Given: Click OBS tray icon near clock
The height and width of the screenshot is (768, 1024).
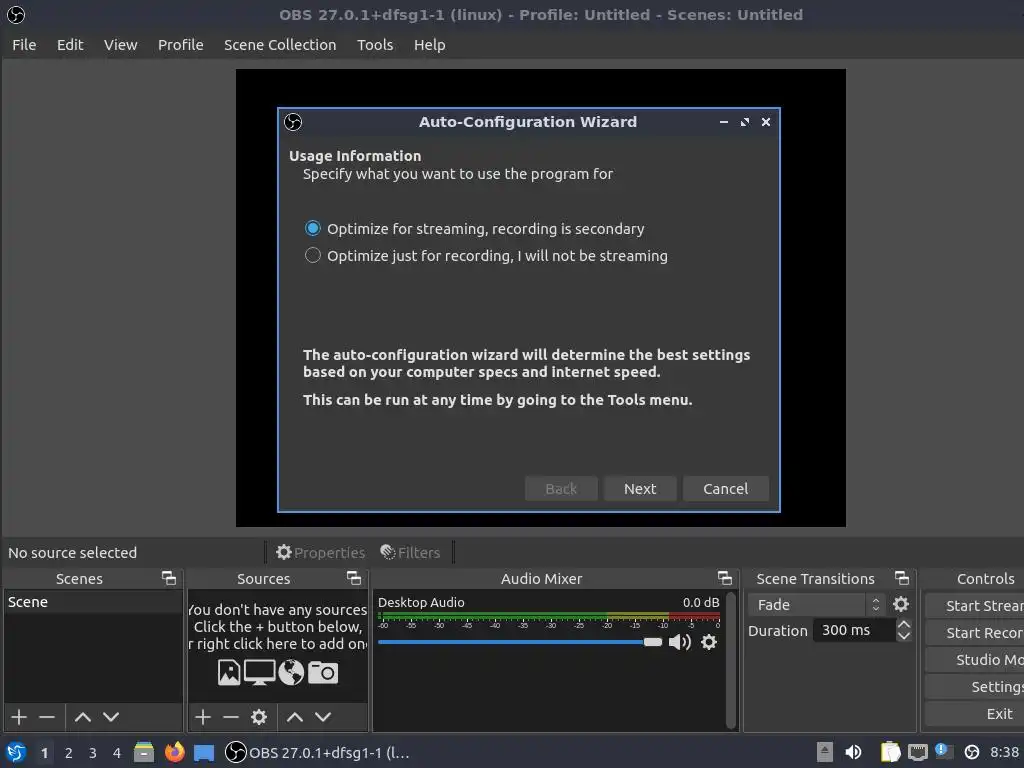Looking at the screenshot, I should (972, 752).
